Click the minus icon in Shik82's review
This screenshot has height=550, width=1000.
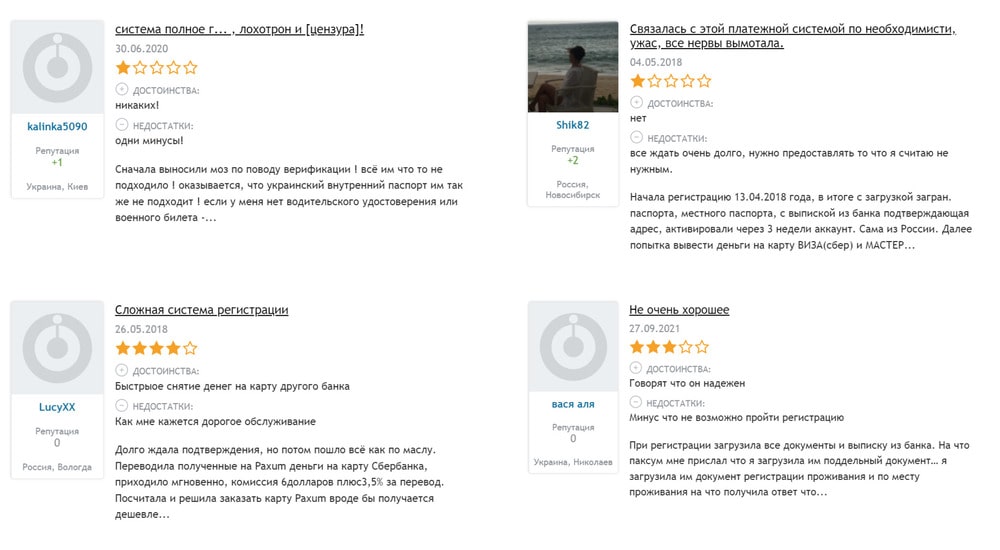636,138
